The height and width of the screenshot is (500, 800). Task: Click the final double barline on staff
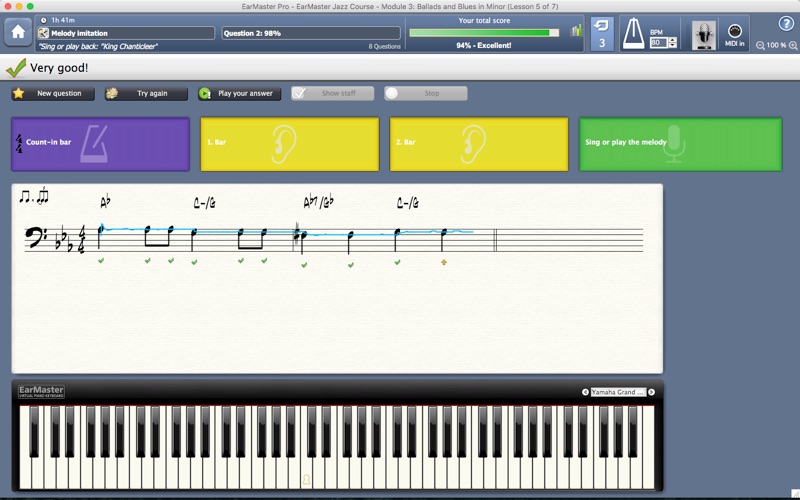tap(495, 240)
